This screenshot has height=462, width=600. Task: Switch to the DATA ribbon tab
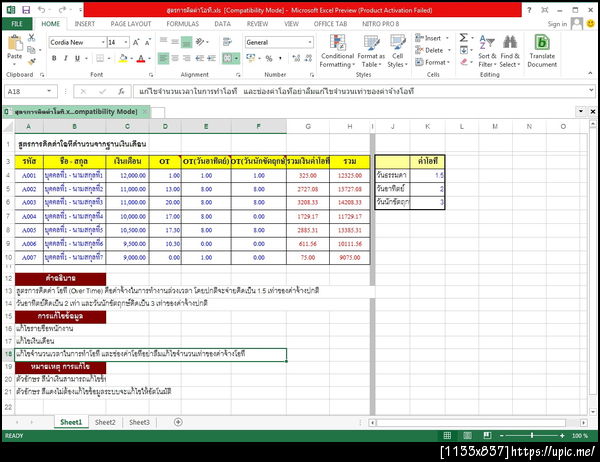[x=222, y=24]
